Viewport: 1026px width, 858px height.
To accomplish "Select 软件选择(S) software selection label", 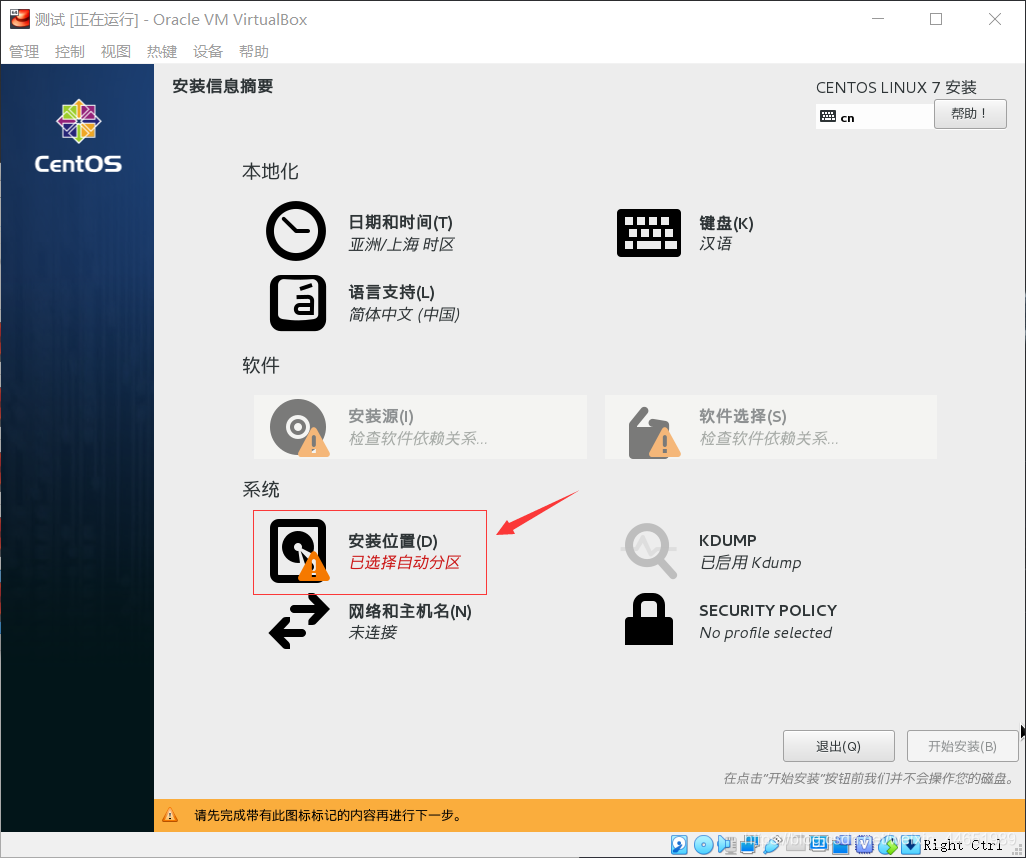I will pyautogui.click(x=743, y=416).
